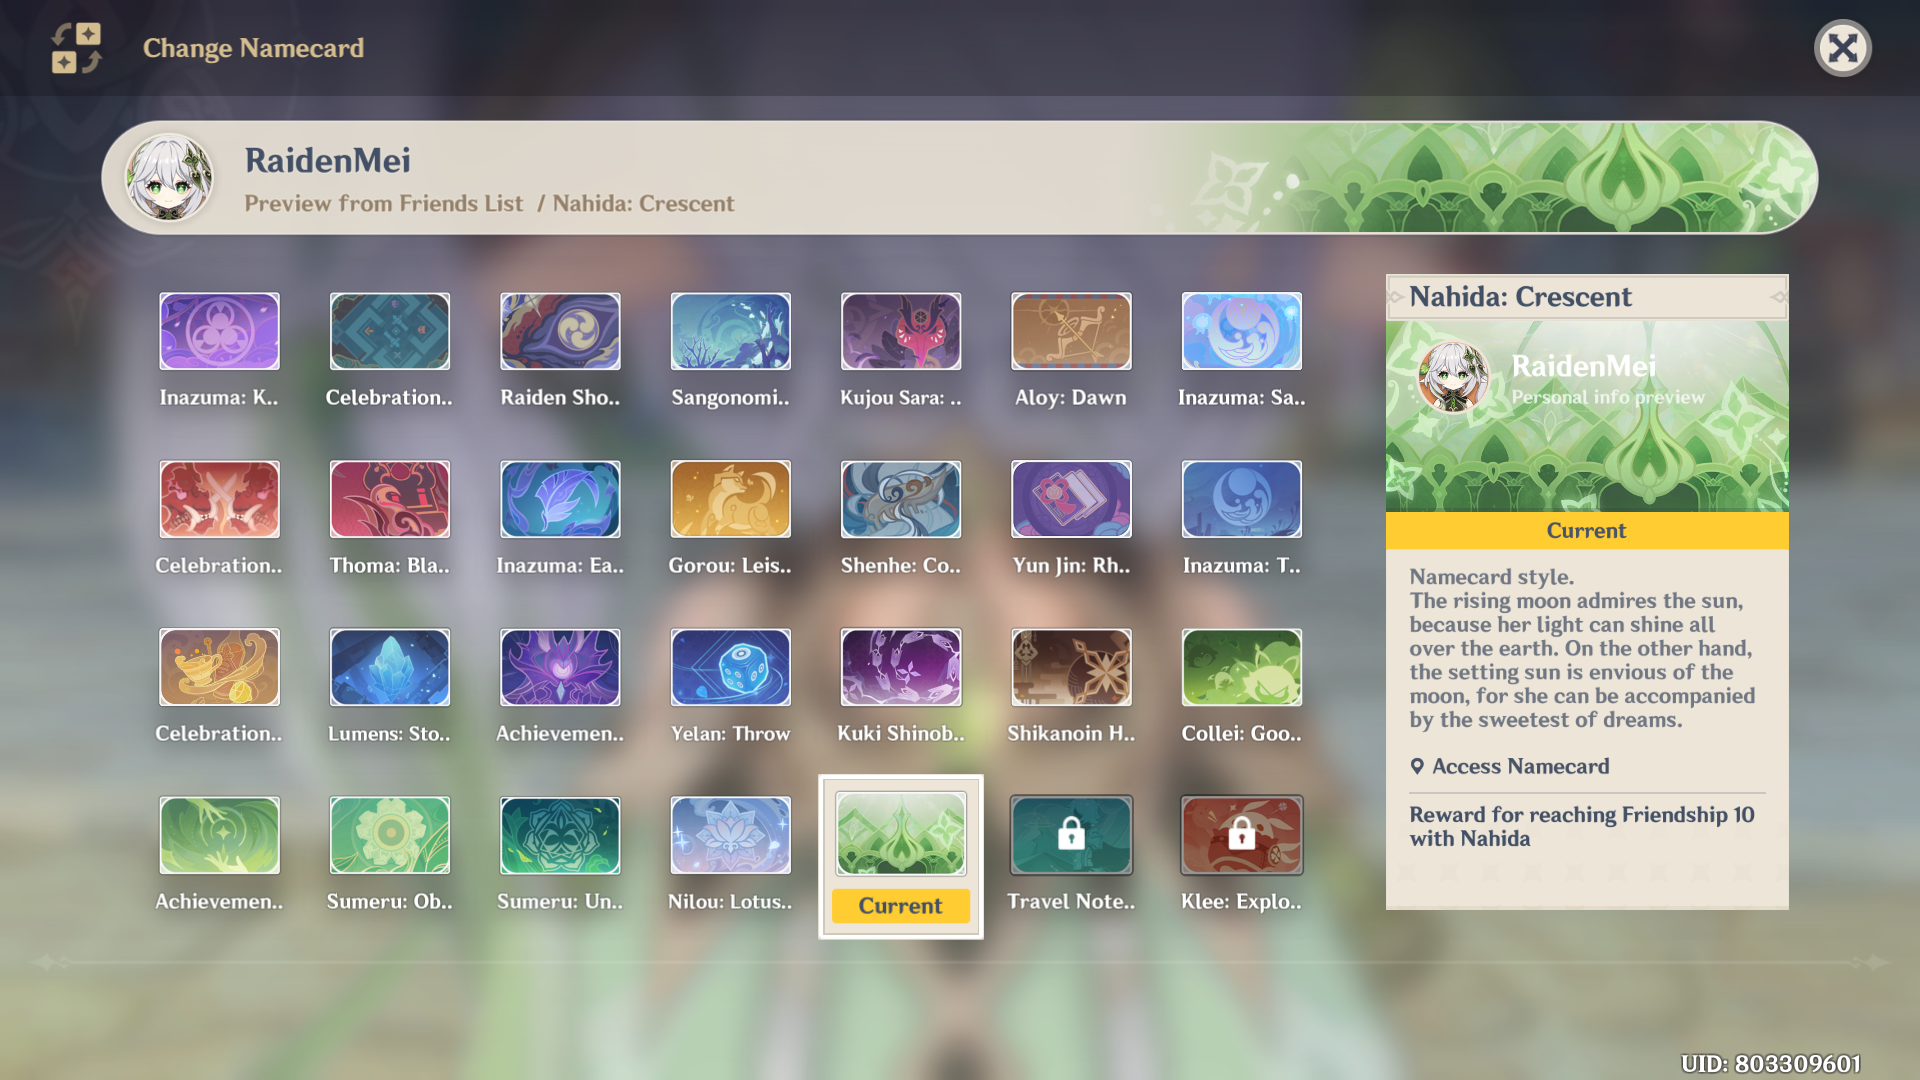Click the RaidenMei avatar in banner

coord(169,179)
